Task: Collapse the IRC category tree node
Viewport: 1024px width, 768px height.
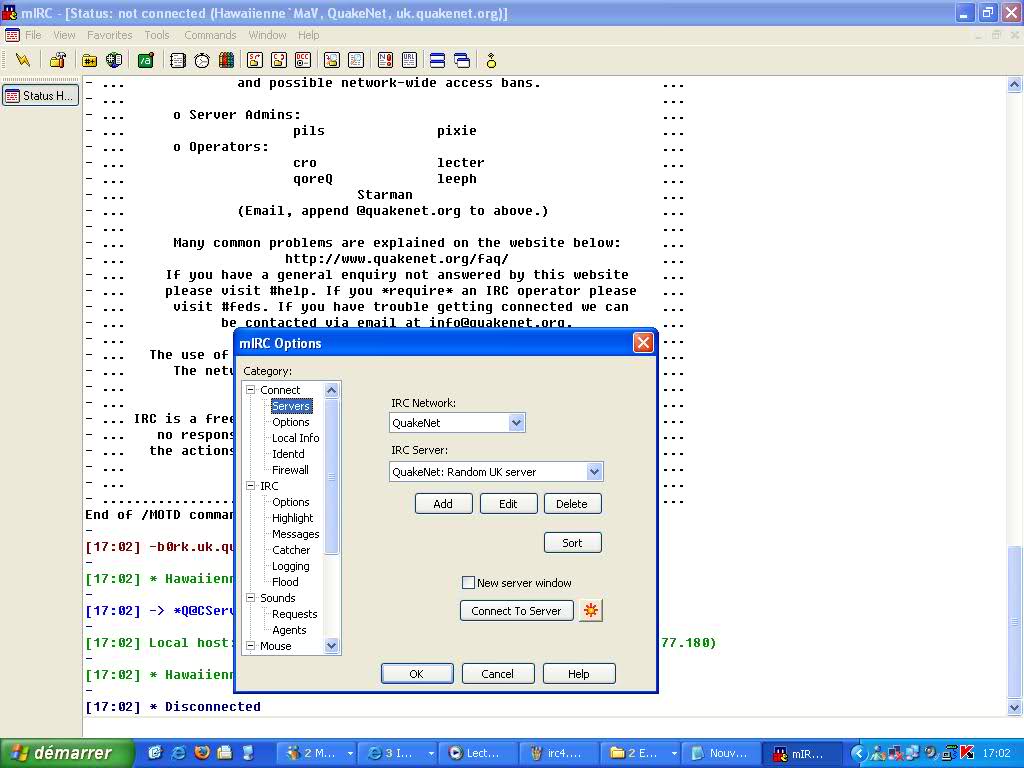Action: coord(250,486)
